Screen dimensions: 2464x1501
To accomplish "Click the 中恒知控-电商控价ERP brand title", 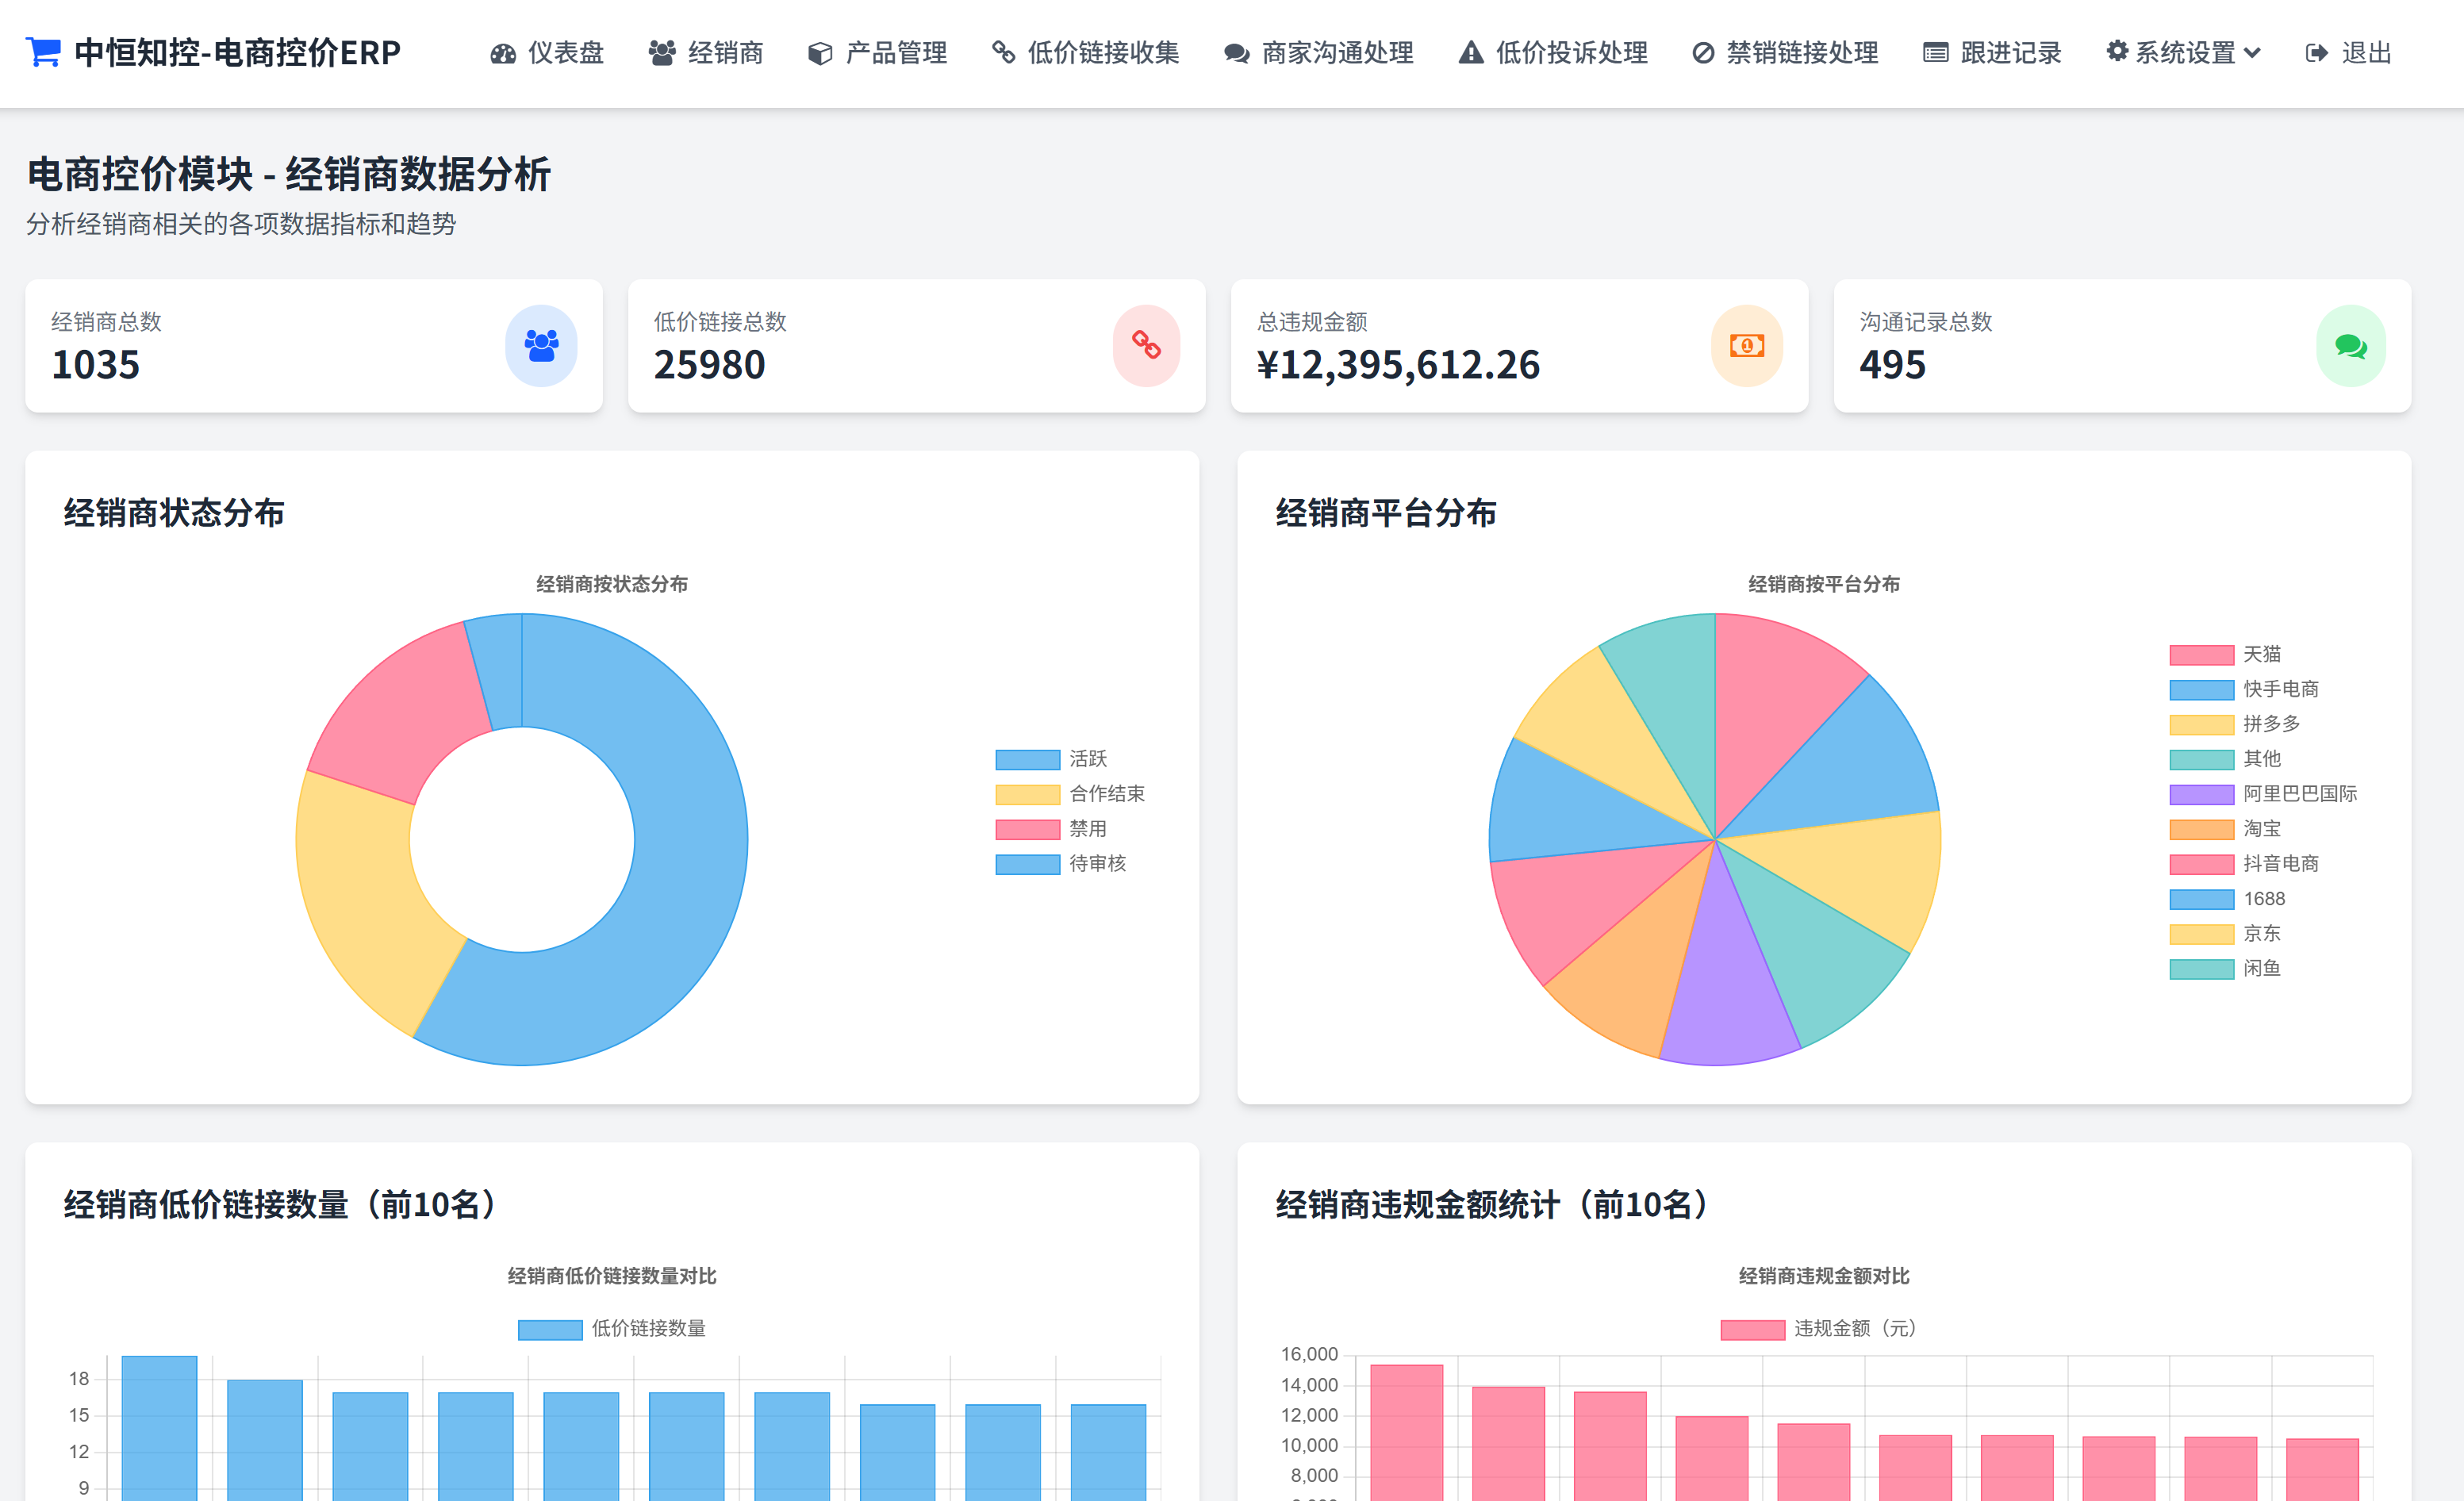I will point(238,52).
